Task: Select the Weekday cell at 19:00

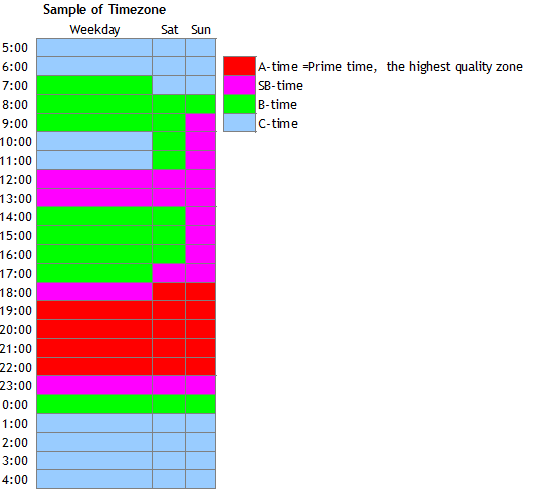Action: (94, 310)
